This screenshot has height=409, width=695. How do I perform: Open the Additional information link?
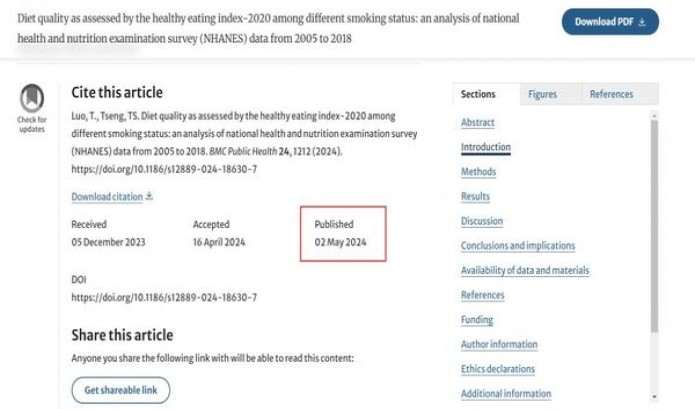tap(506, 394)
